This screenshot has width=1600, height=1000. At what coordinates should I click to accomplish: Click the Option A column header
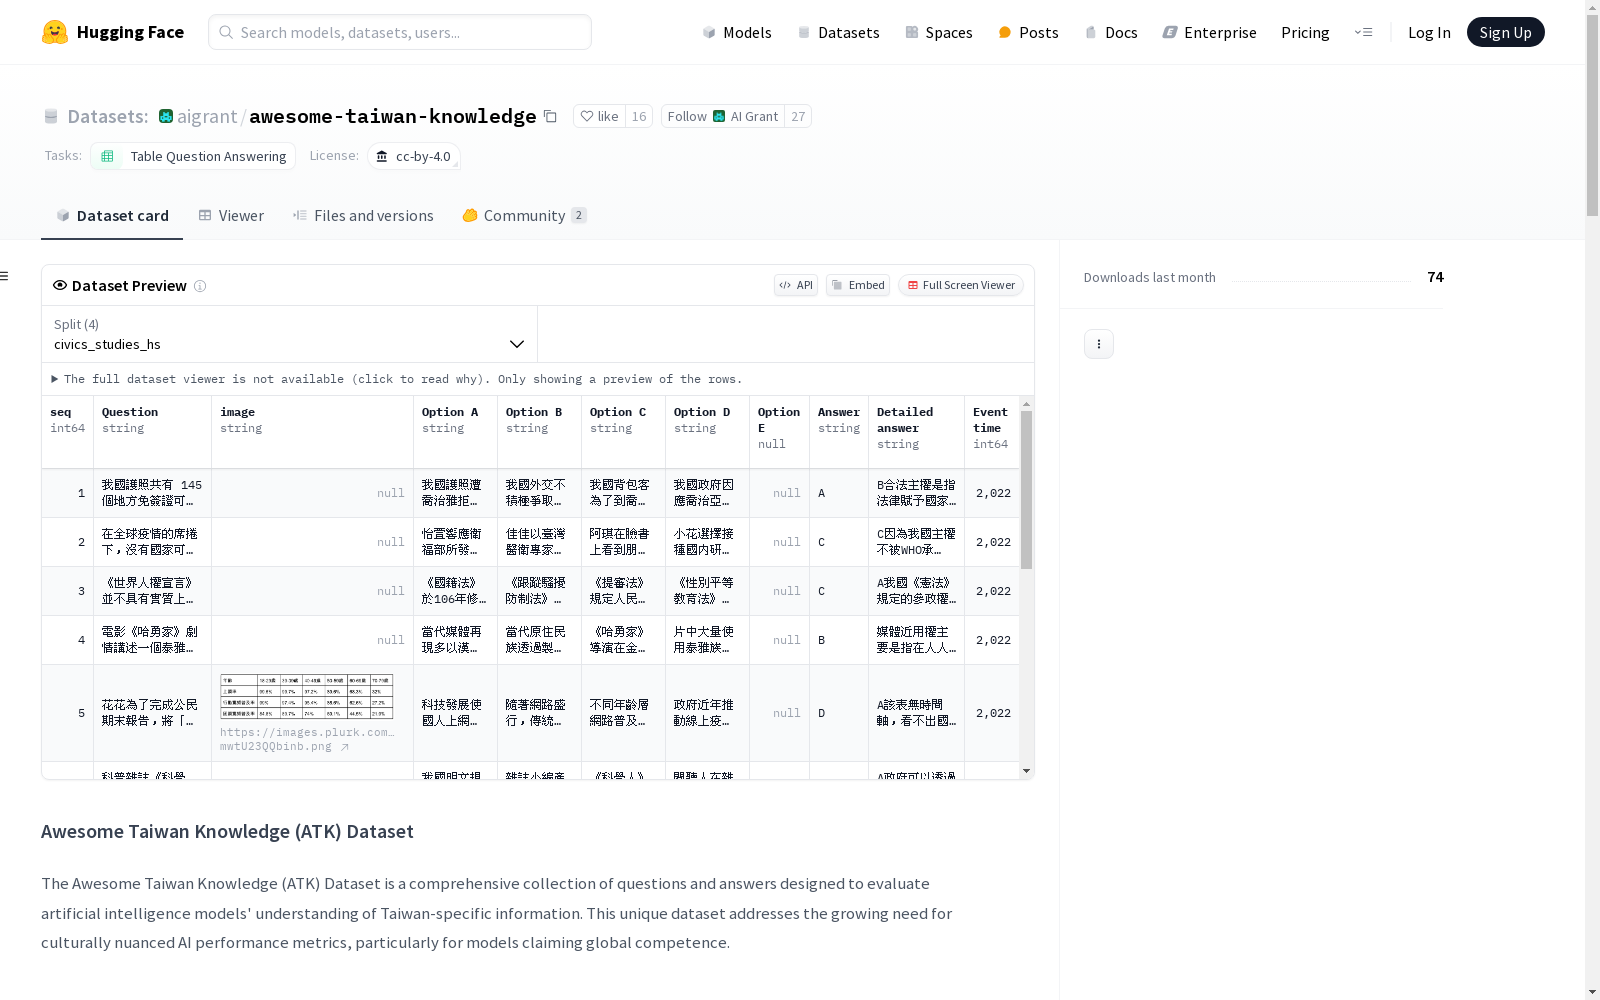(x=456, y=432)
